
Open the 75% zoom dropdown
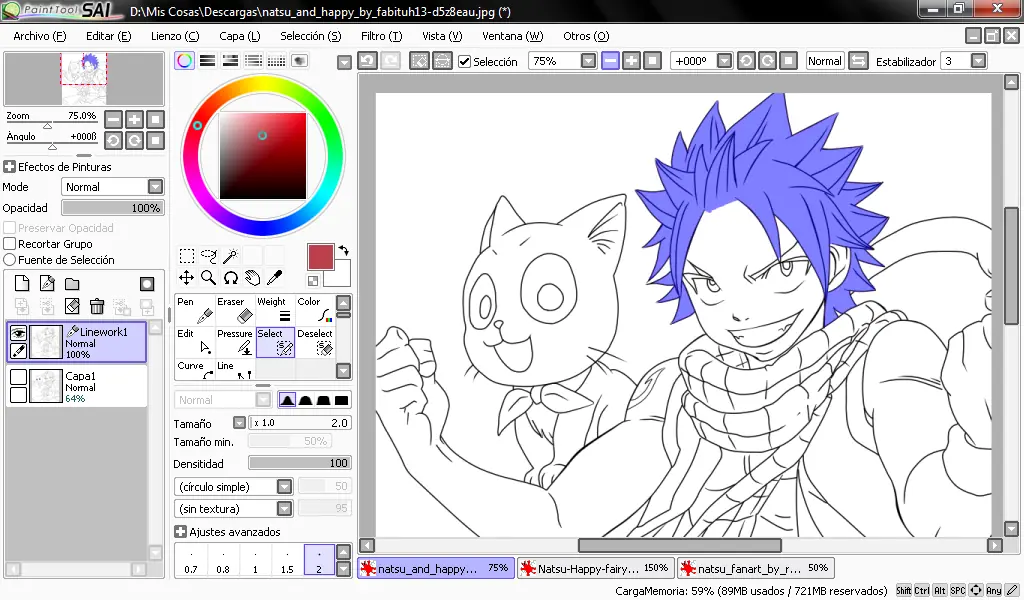coord(588,61)
